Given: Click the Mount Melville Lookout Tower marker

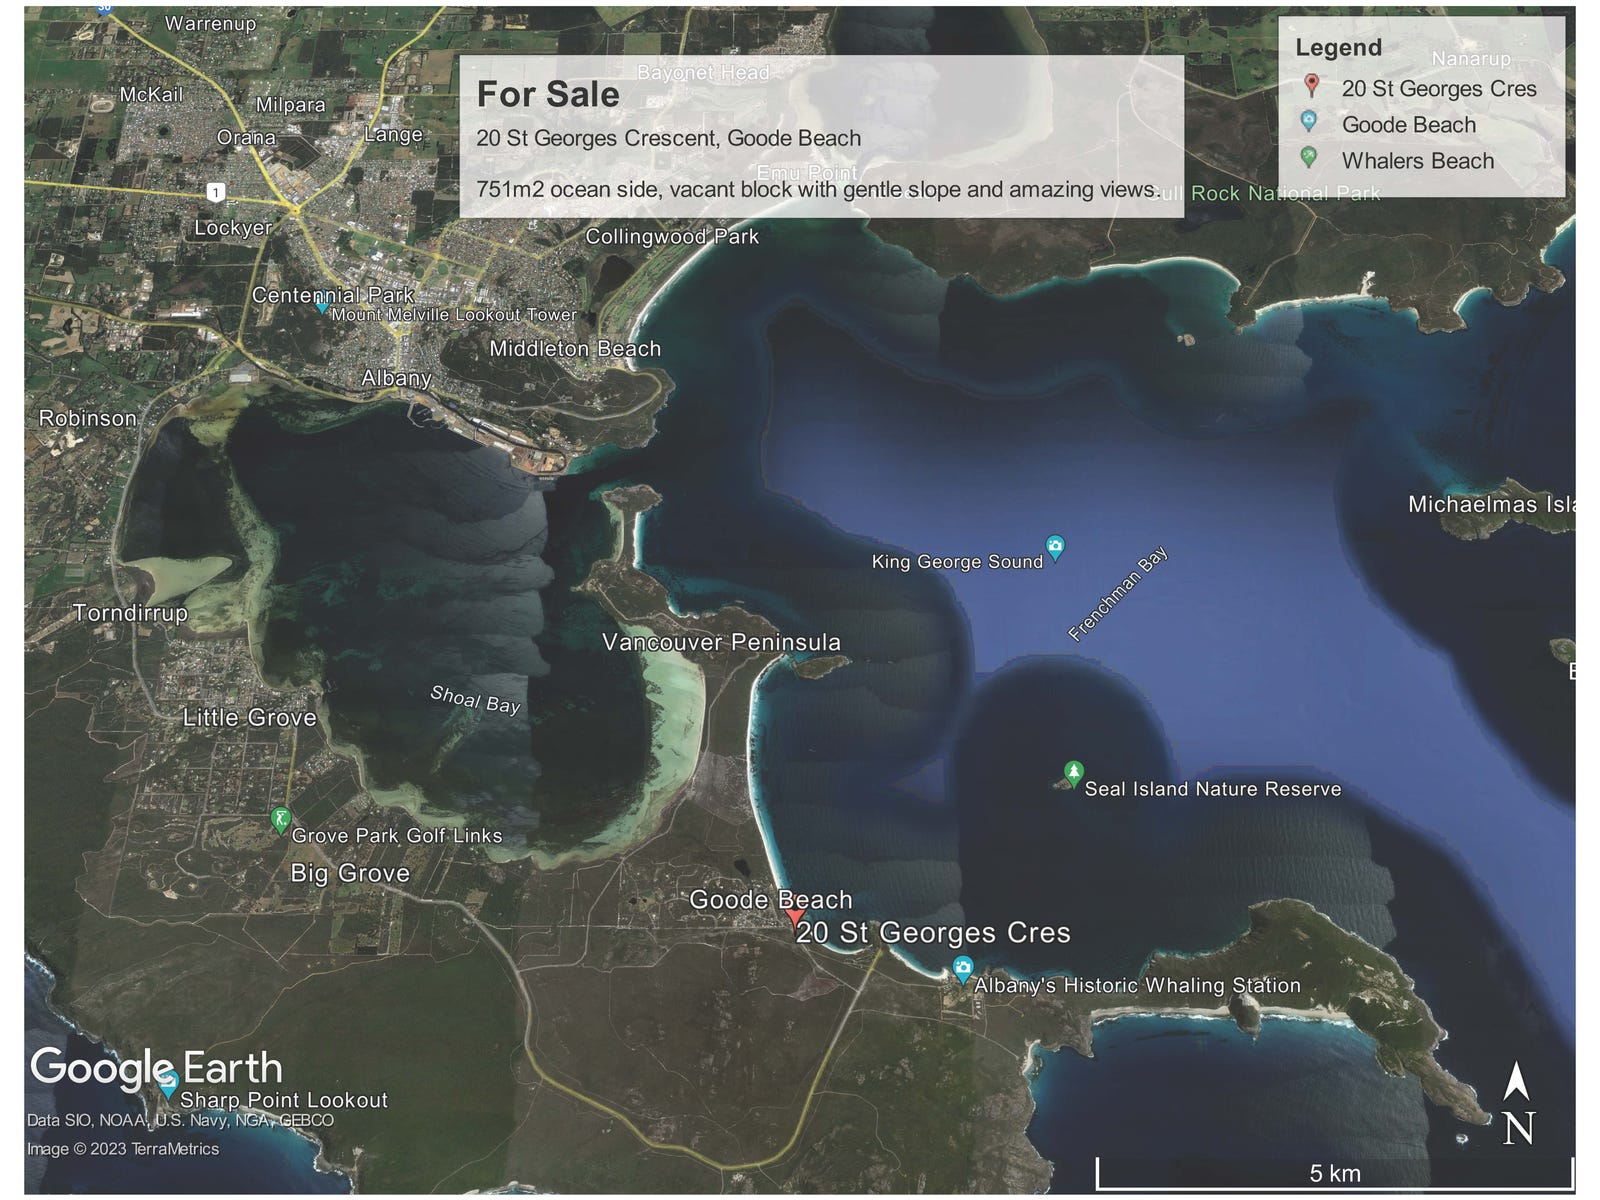Looking at the screenshot, I should click(x=321, y=307).
